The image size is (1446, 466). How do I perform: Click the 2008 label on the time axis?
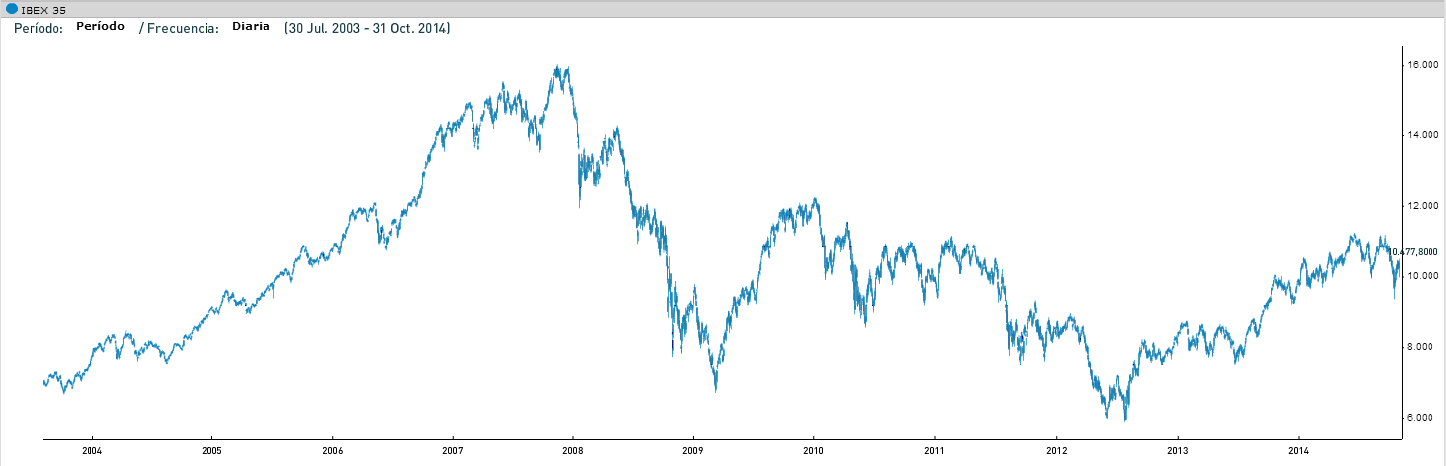[573, 451]
